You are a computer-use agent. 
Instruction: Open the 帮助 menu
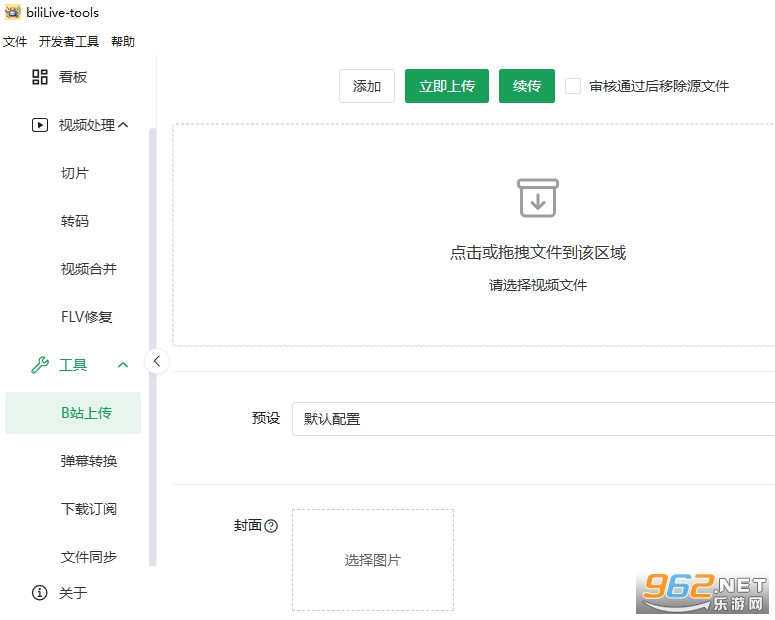click(123, 42)
